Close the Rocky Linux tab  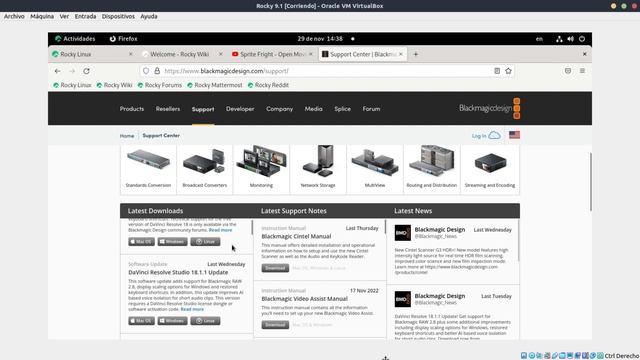[x=131, y=54]
